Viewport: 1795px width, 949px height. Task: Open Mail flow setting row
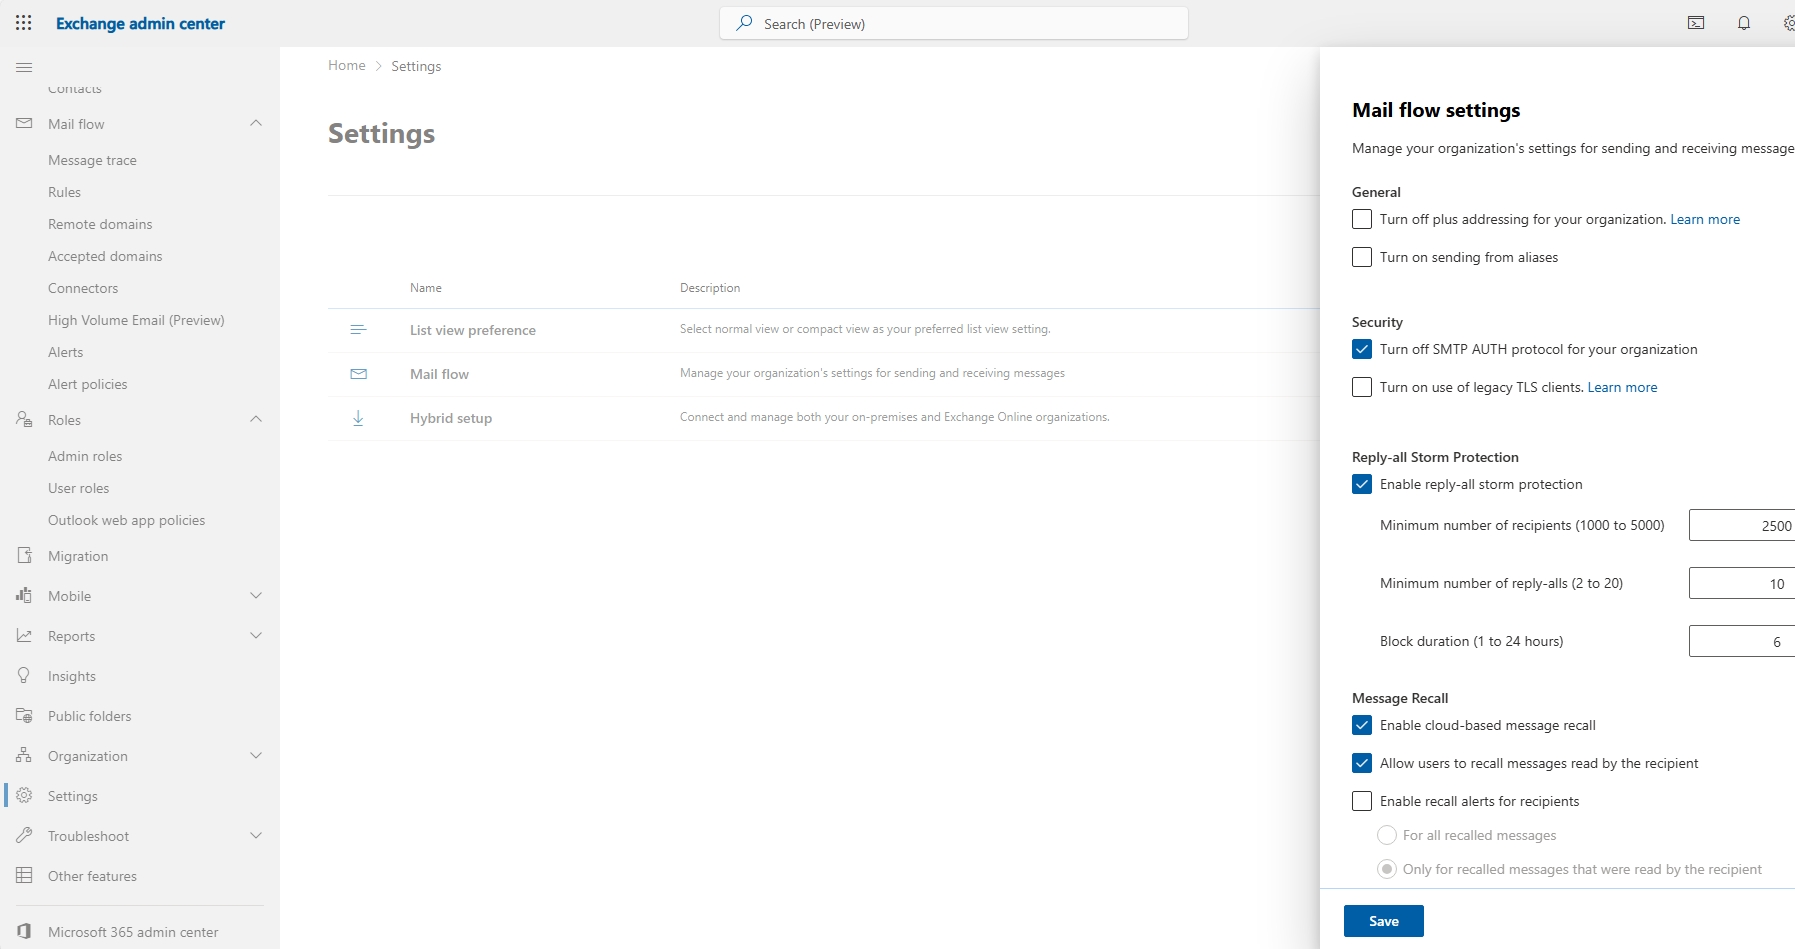(x=439, y=374)
